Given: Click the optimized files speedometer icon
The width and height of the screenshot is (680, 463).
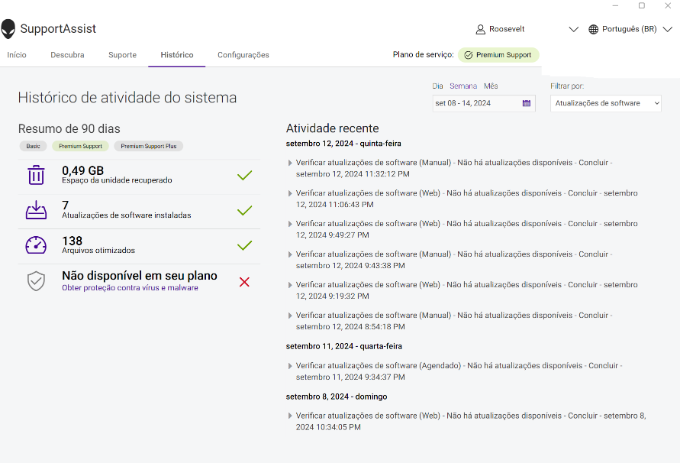Looking at the screenshot, I should pyautogui.click(x=36, y=245).
